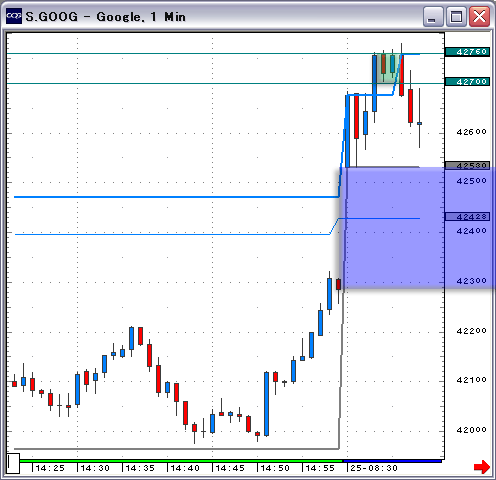
Task: Click the CQG application icon in title bar
Action: click(14, 16)
